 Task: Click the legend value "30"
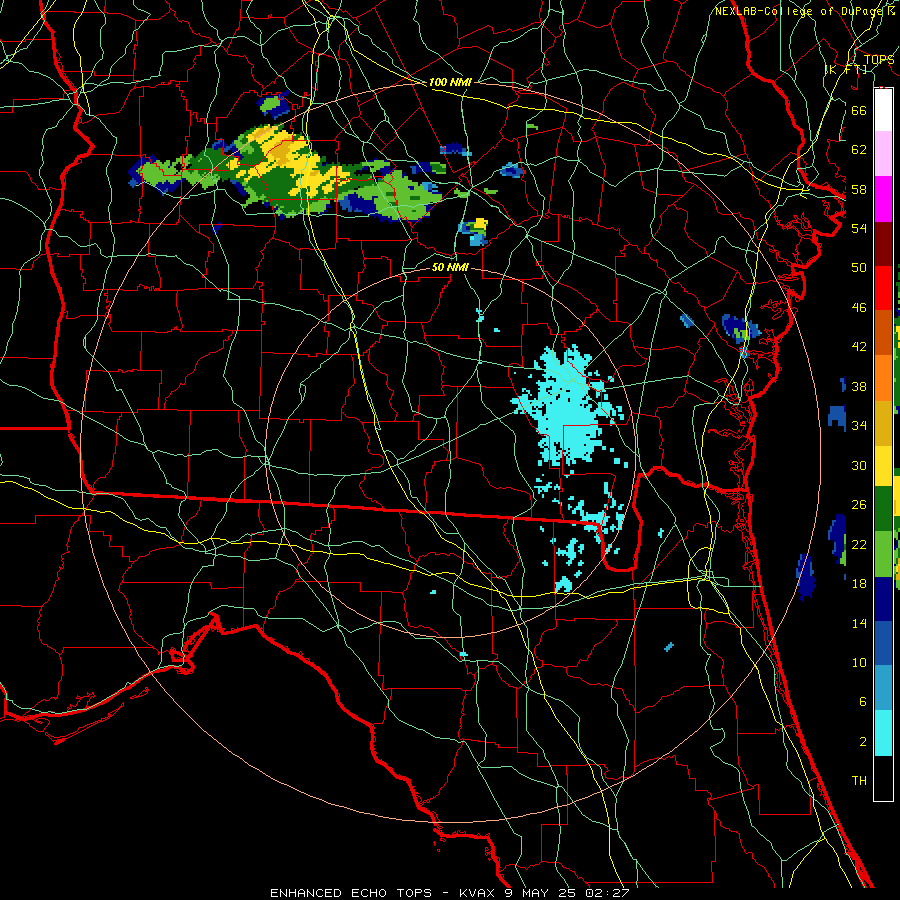[859, 465]
